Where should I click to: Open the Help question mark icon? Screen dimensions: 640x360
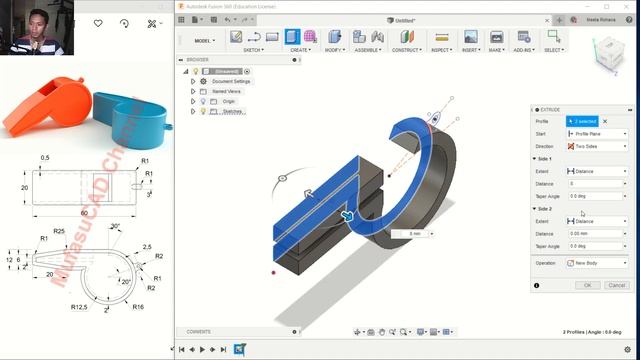pos(629,20)
